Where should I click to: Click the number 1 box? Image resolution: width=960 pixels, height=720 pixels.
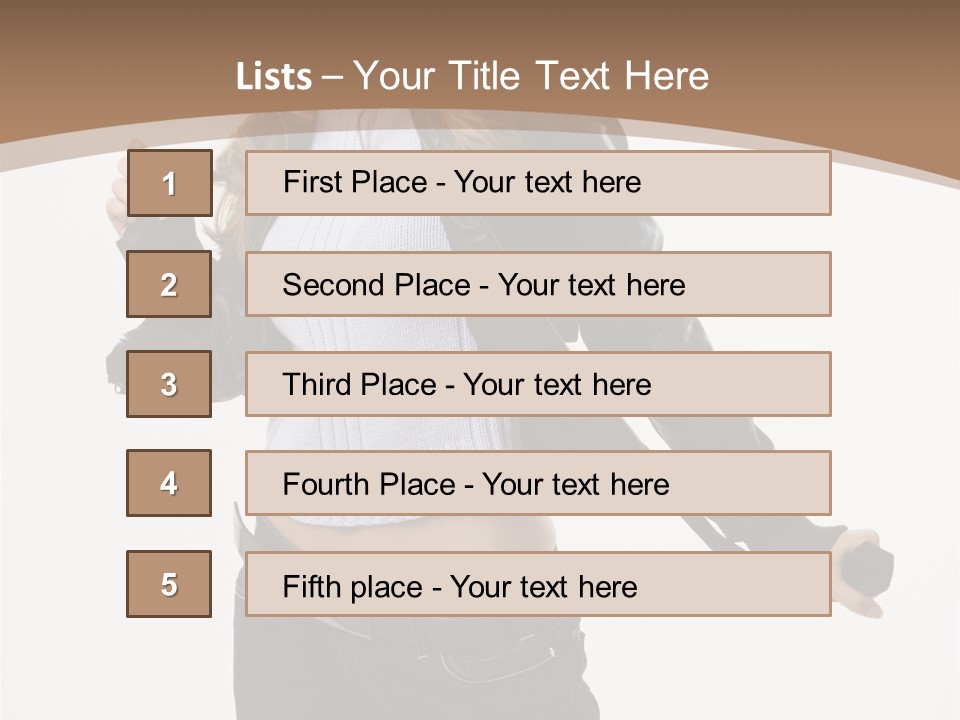169,183
